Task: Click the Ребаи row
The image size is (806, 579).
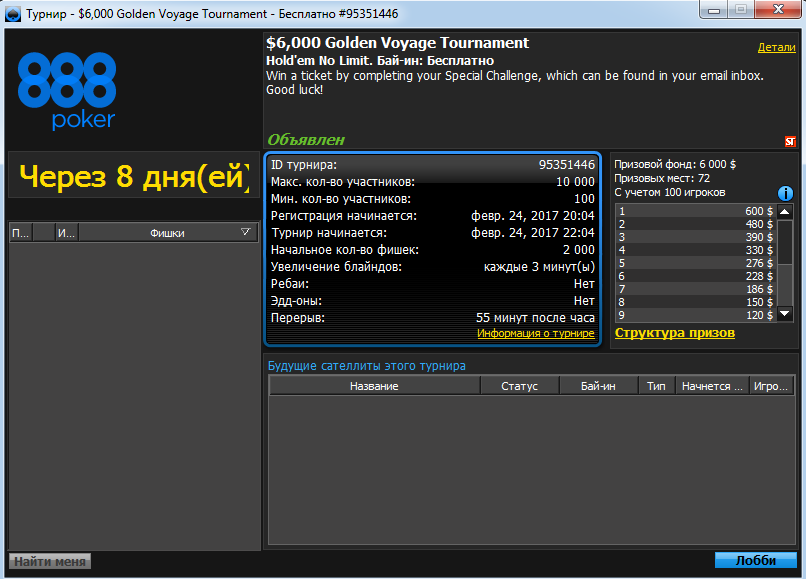Action: [x=432, y=283]
